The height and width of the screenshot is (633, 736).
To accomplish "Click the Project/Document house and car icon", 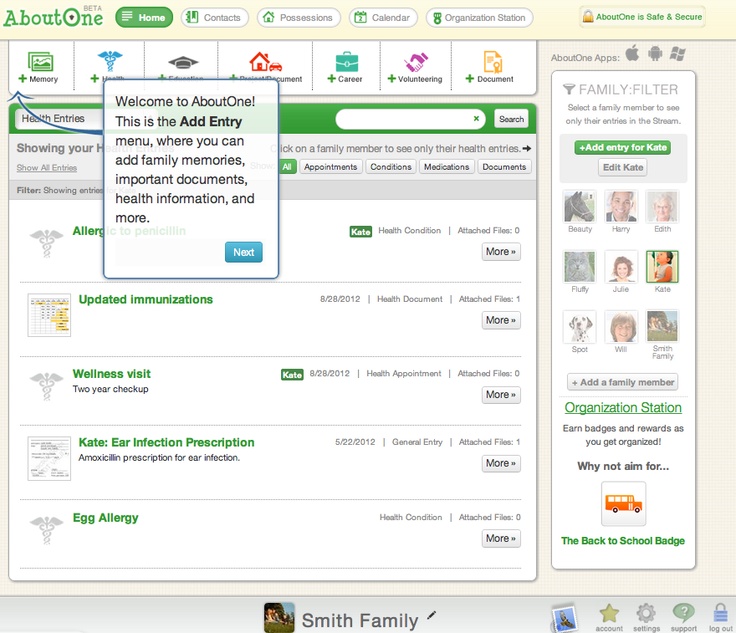I will (x=265, y=62).
